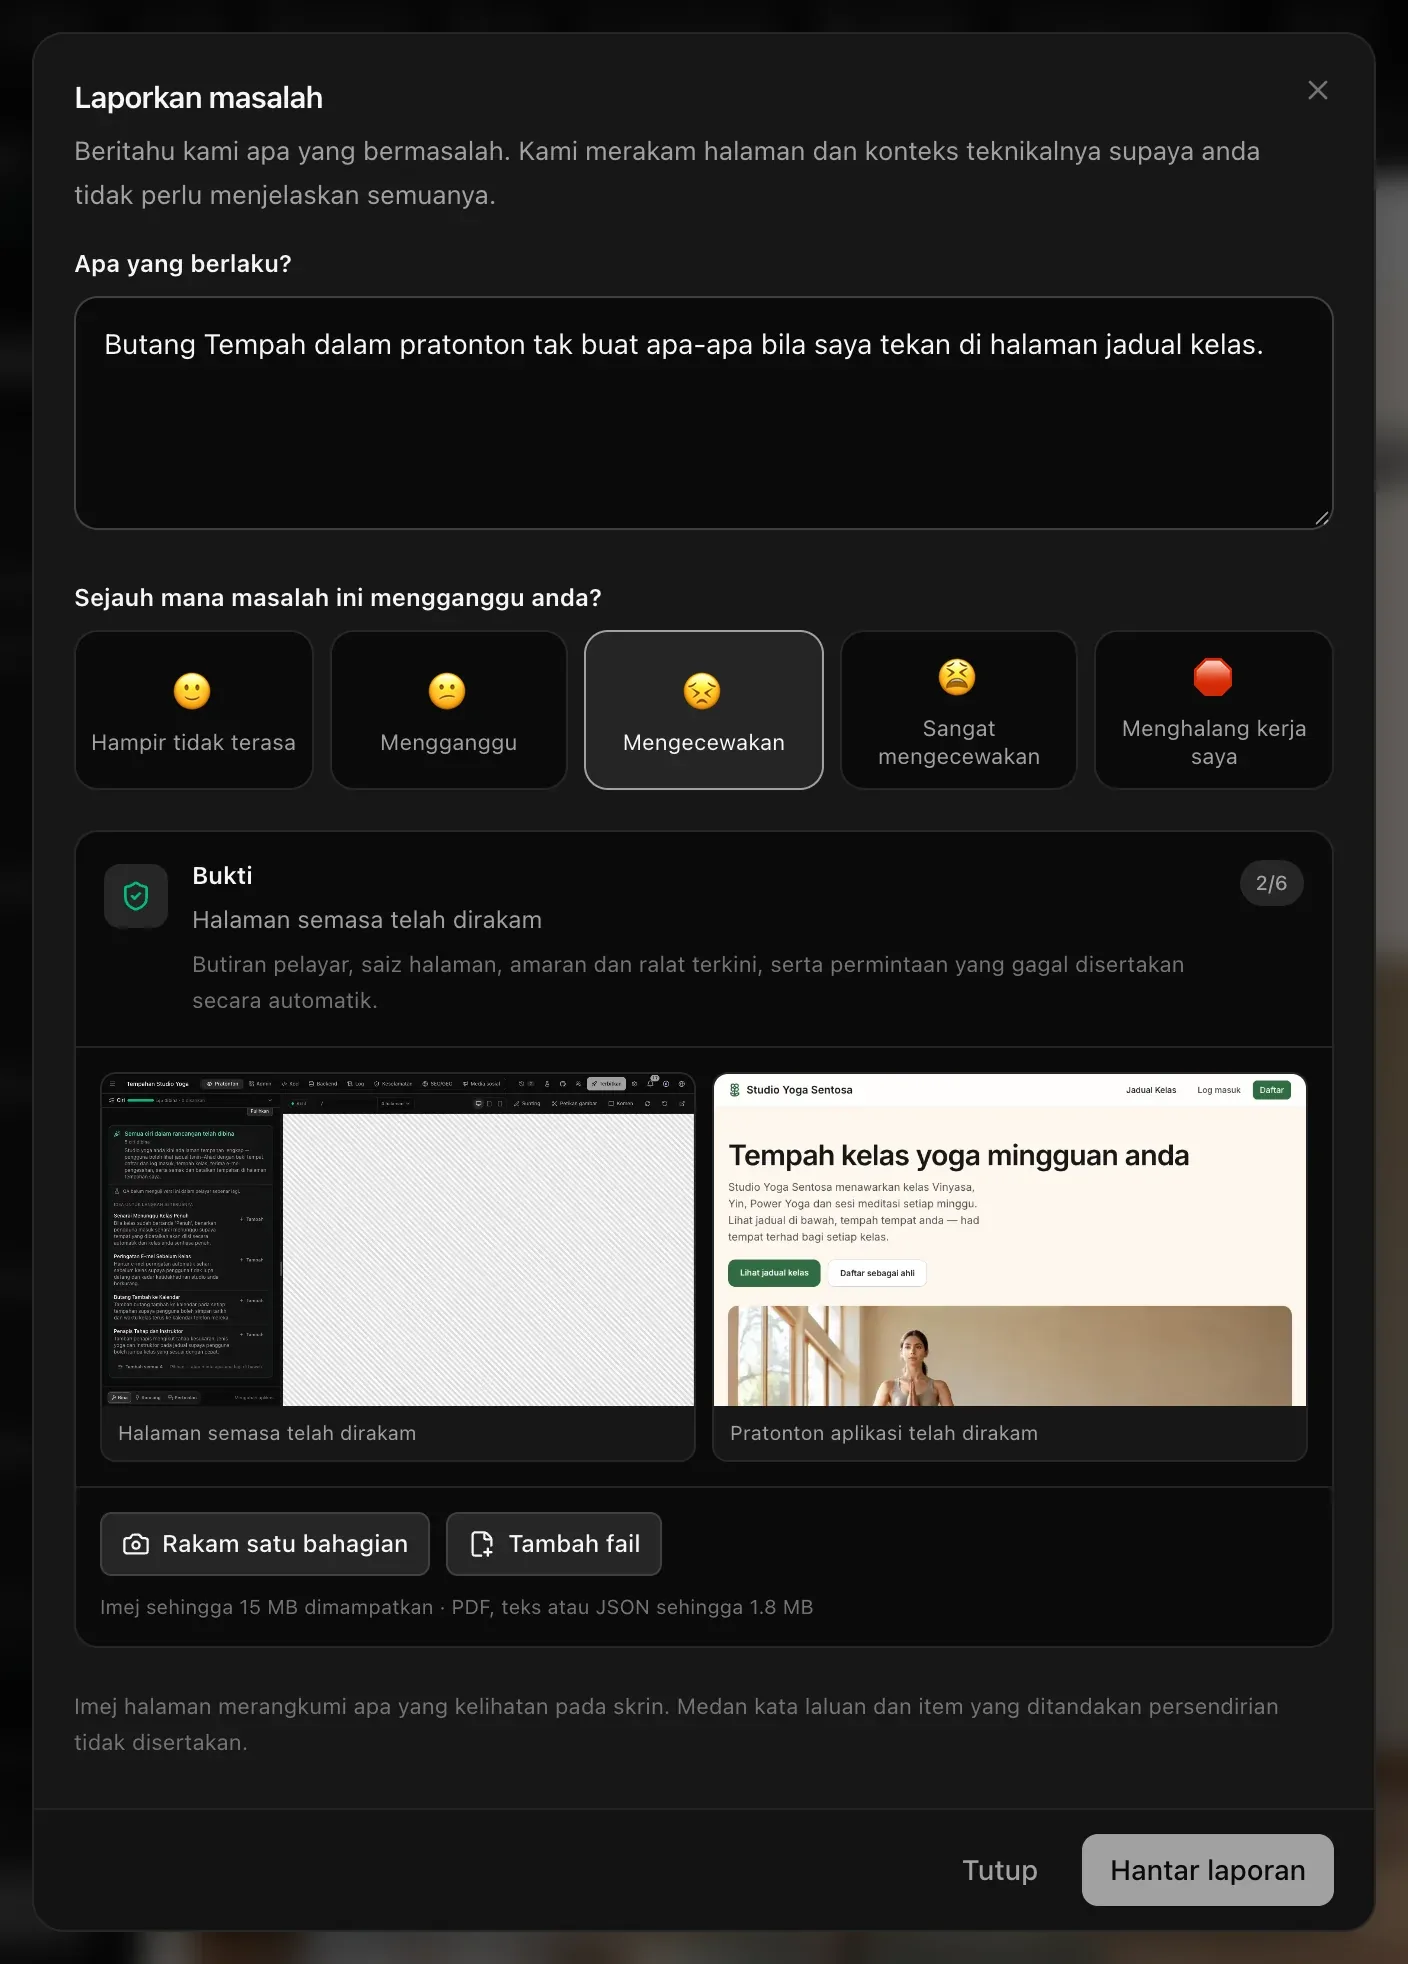Image resolution: width=1408 pixels, height=1964 pixels.
Task: Click the green Daftar button in preview header
Action: (1271, 1090)
